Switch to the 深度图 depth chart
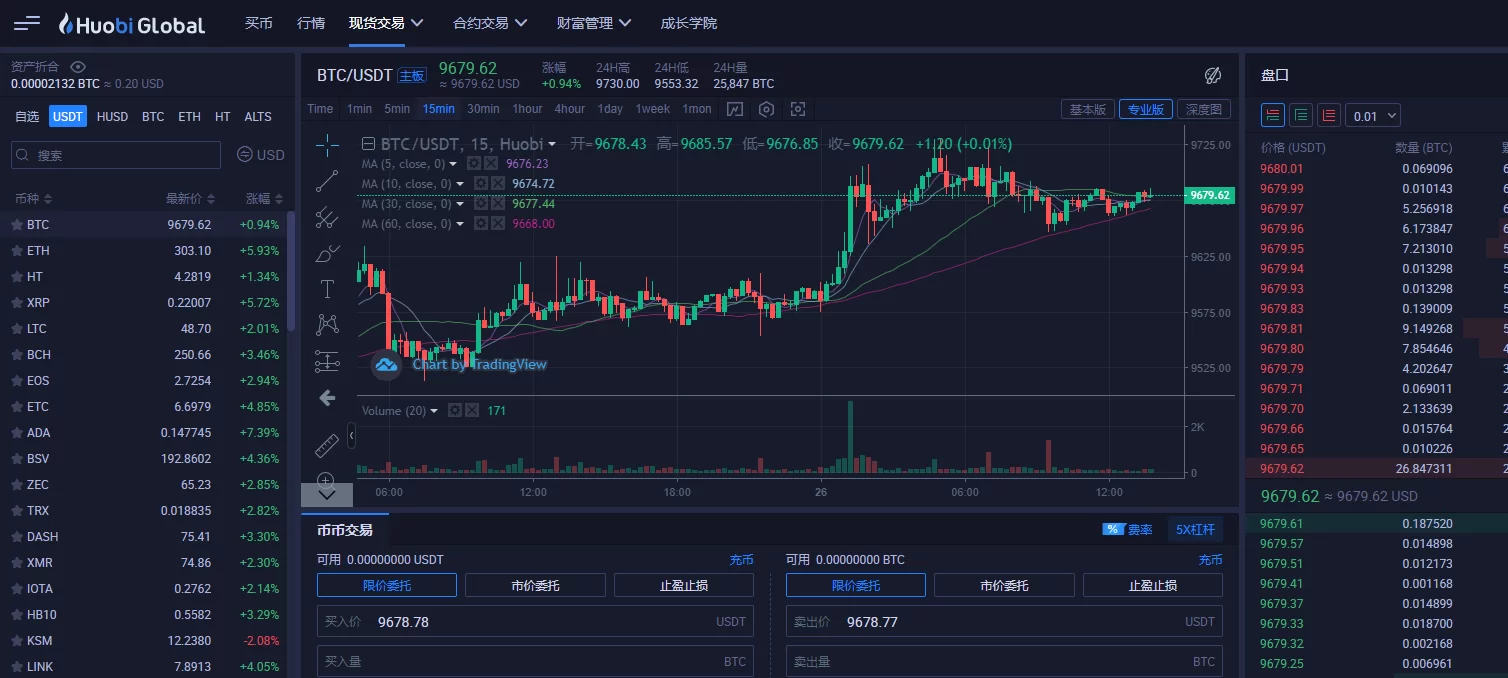 pyautogui.click(x=1203, y=110)
